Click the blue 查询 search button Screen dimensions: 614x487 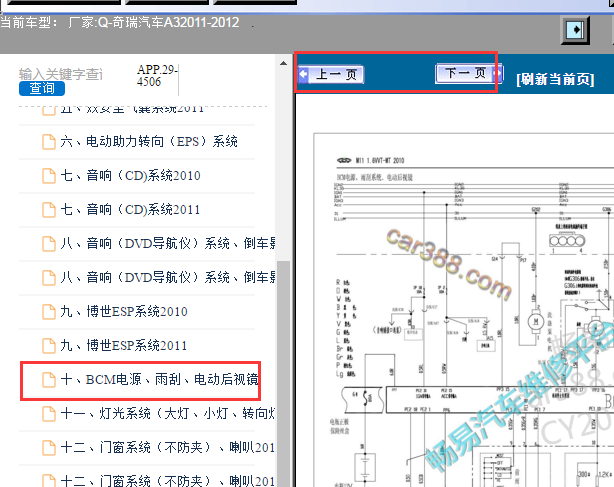pyautogui.click(x=42, y=88)
